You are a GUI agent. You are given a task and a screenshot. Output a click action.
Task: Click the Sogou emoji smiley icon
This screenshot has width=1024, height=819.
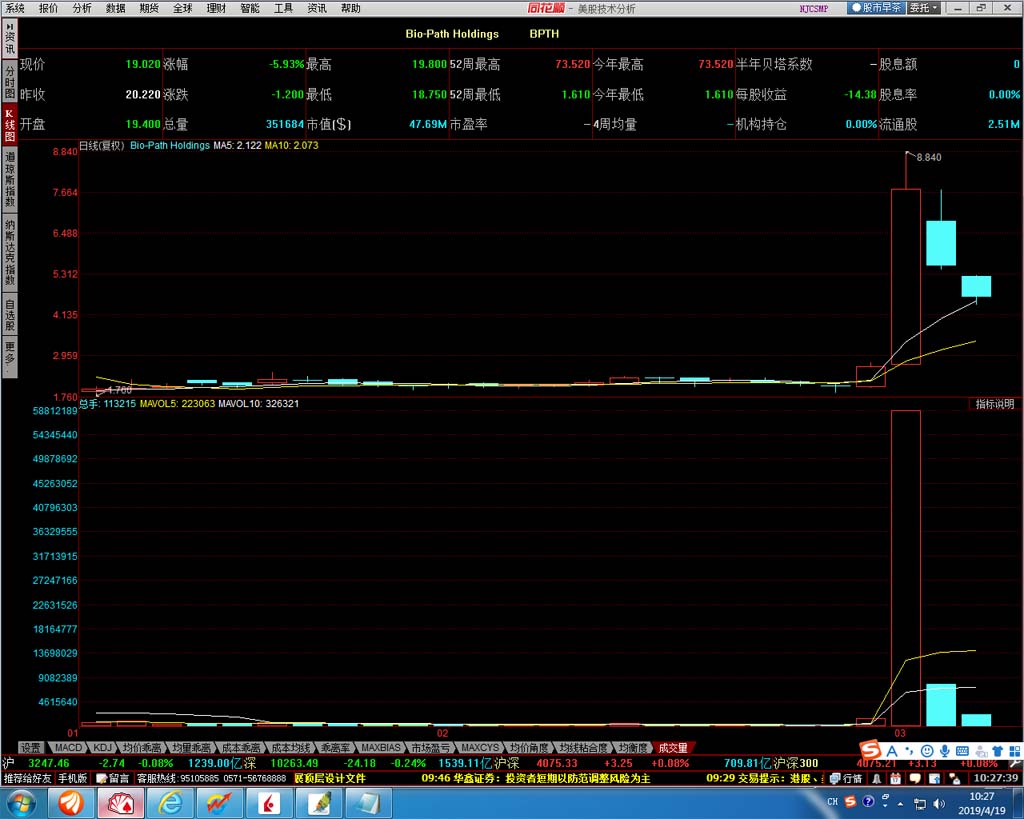click(927, 751)
